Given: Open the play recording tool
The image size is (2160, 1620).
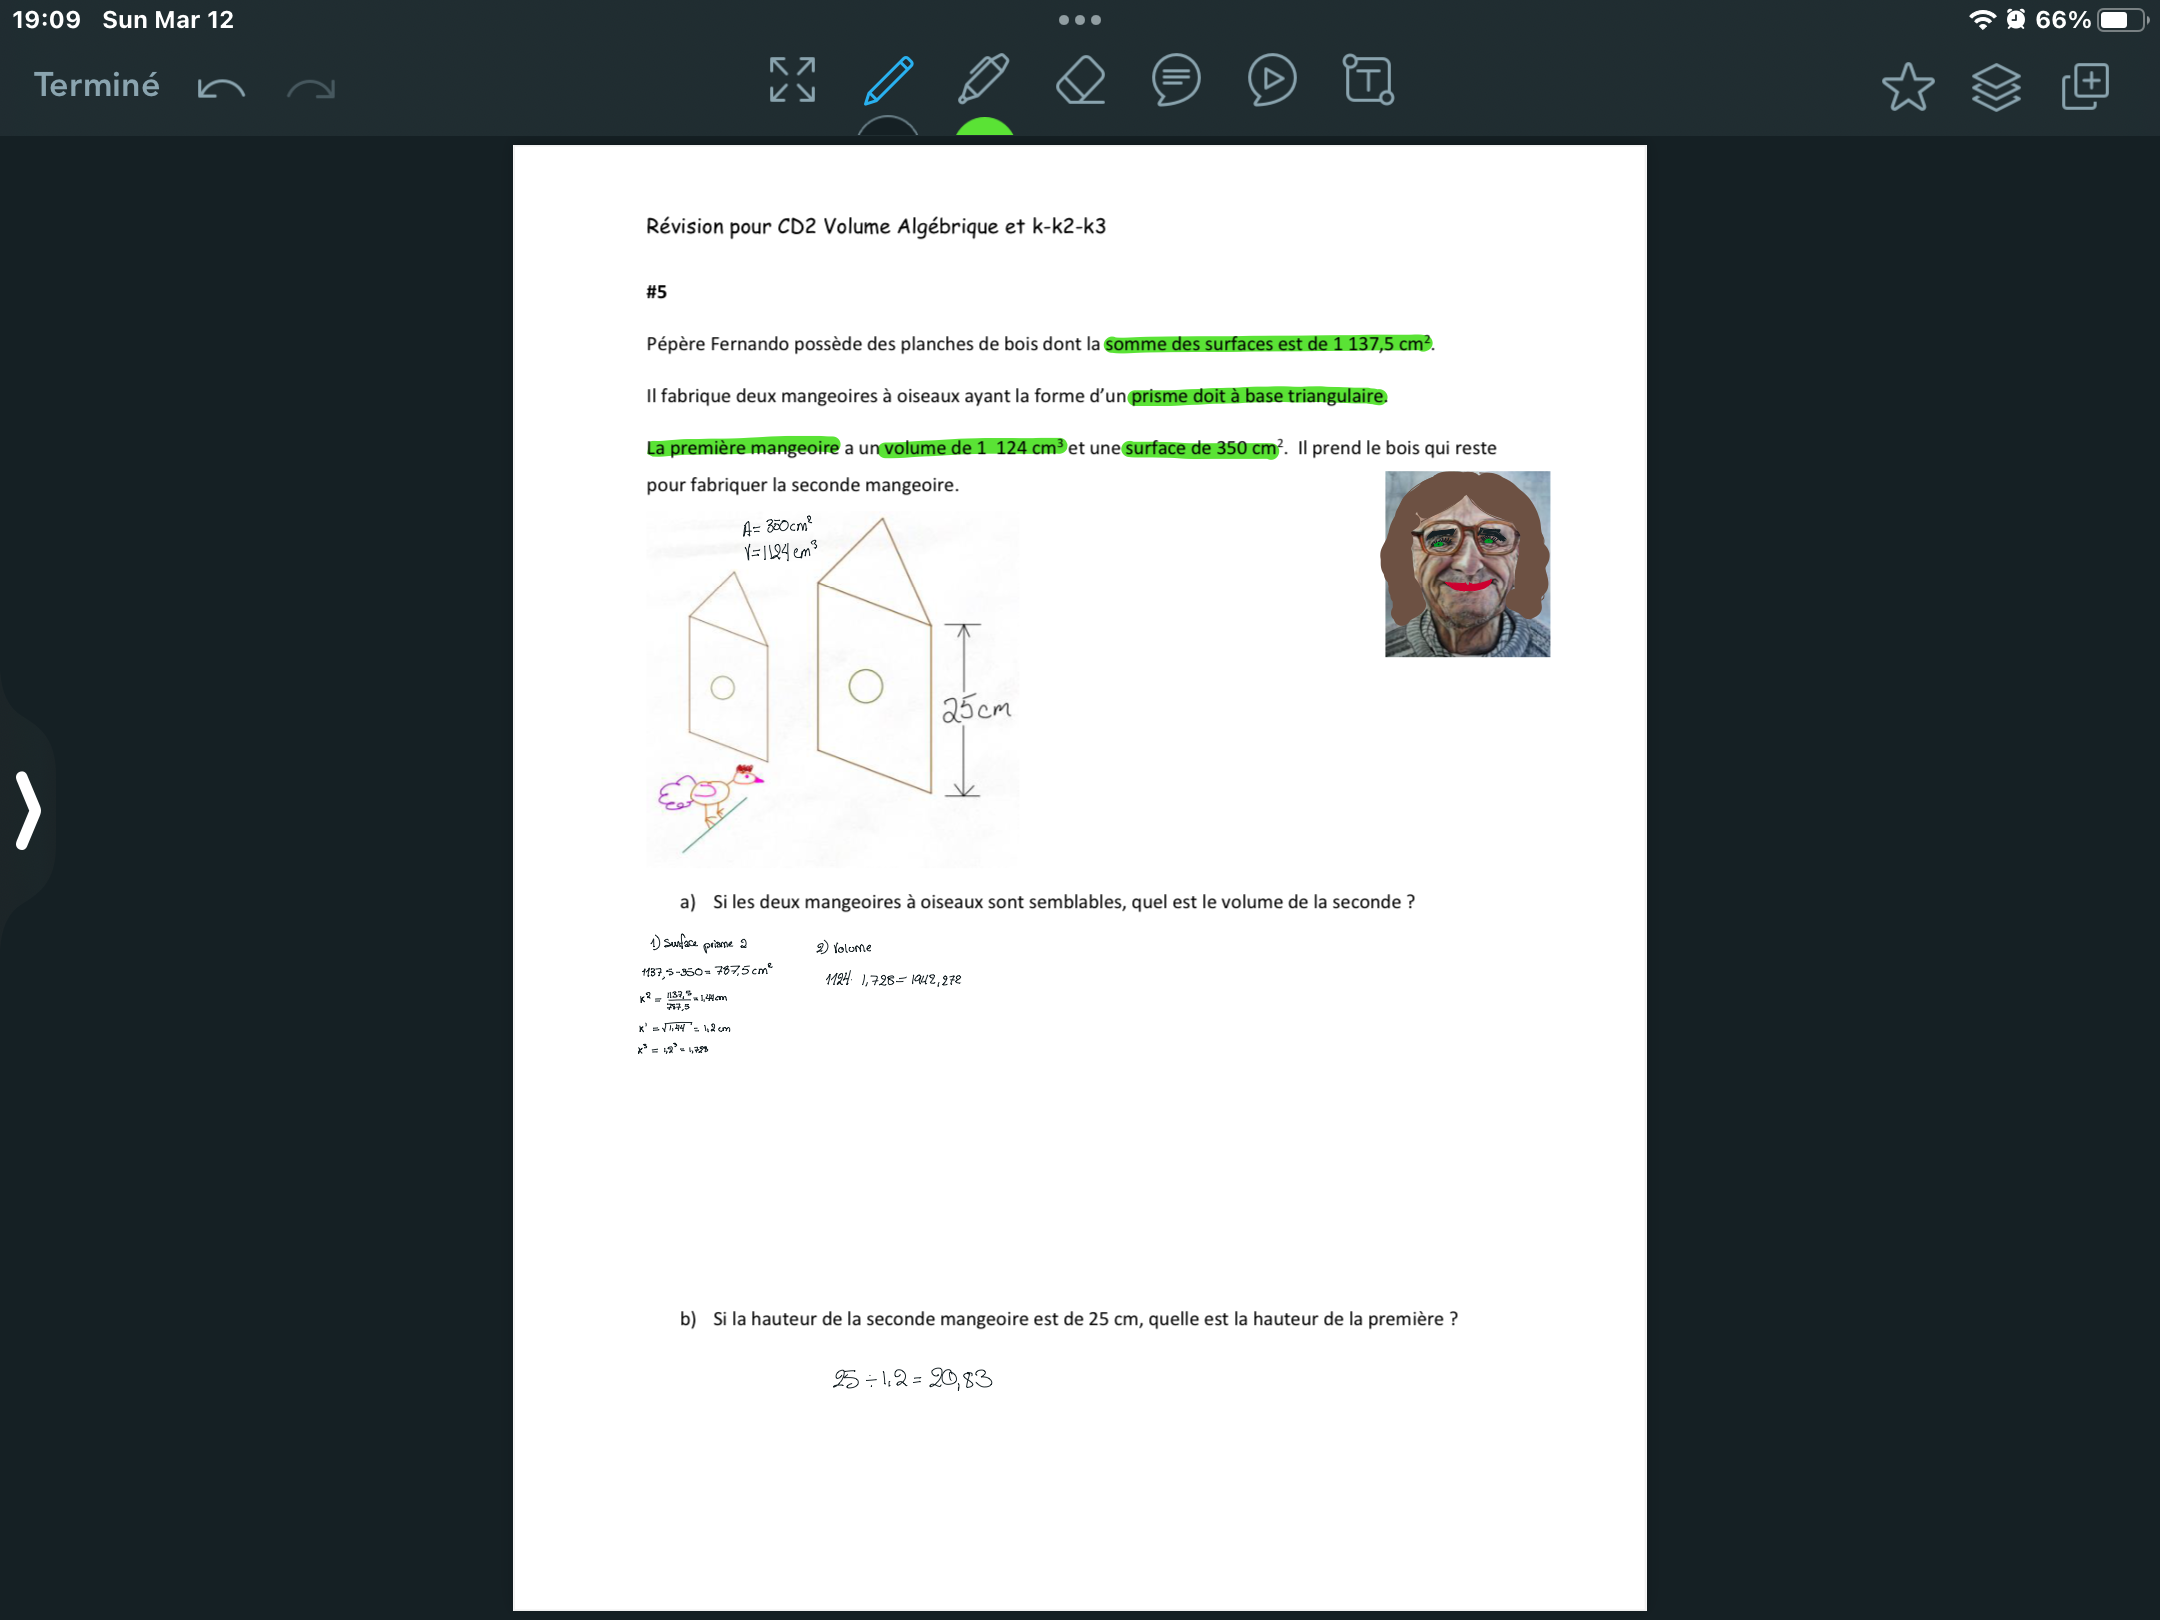Looking at the screenshot, I should (x=1272, y=80).
